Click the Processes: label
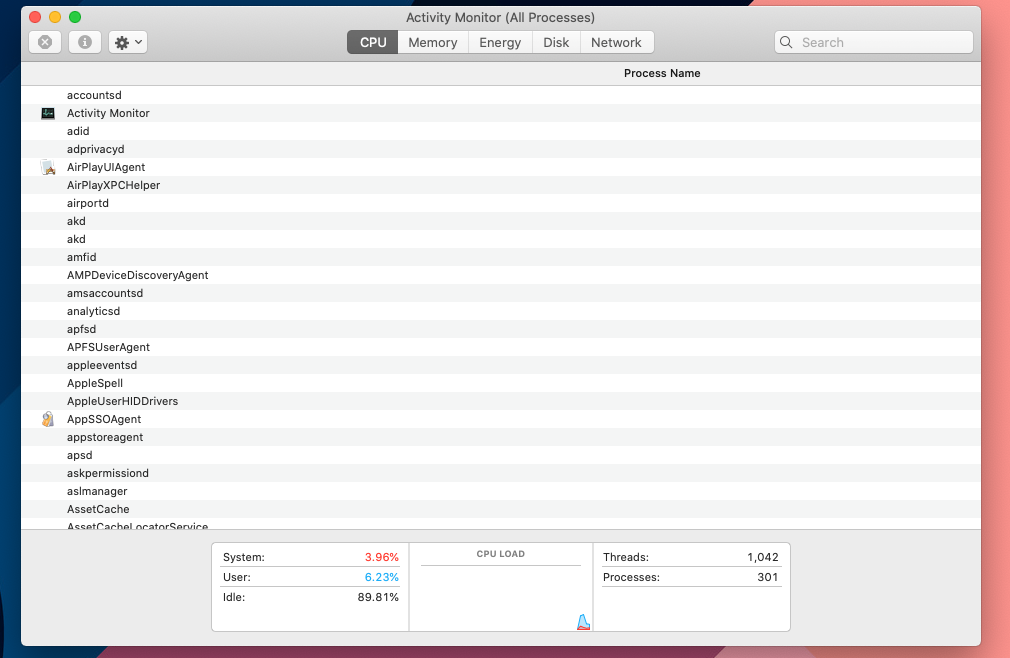This screenshot has width=1010, height=658. pyautogui.click(x=631, y=578)
